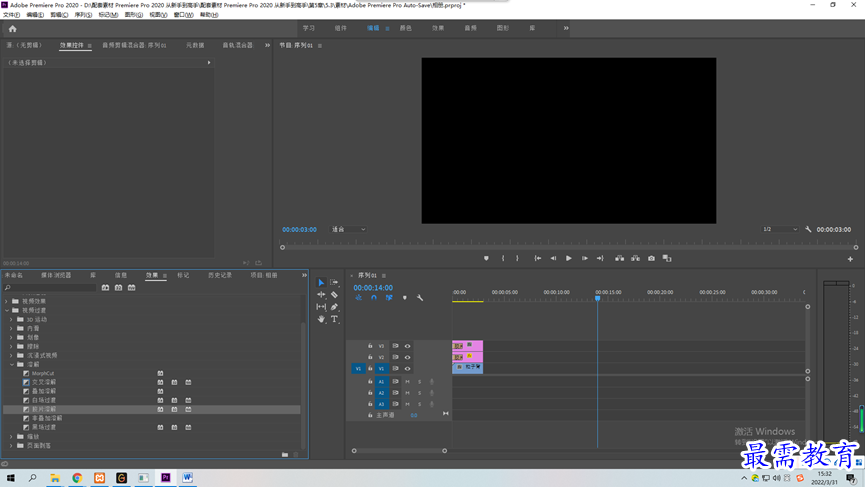Step back one frame
The height and width of the screenshot is (487, 865).
[553, 258]
